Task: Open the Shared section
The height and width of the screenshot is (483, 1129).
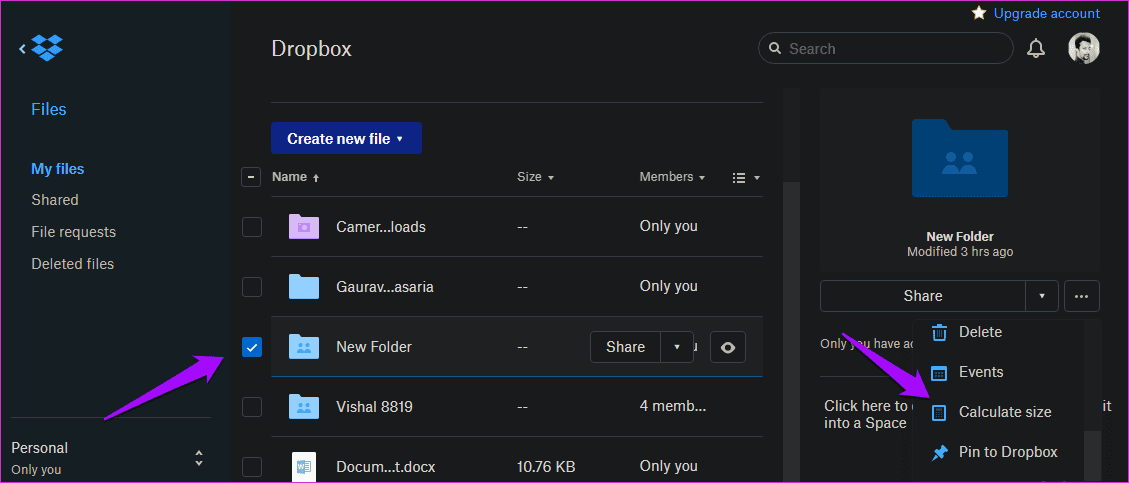Action: (55, 200)
